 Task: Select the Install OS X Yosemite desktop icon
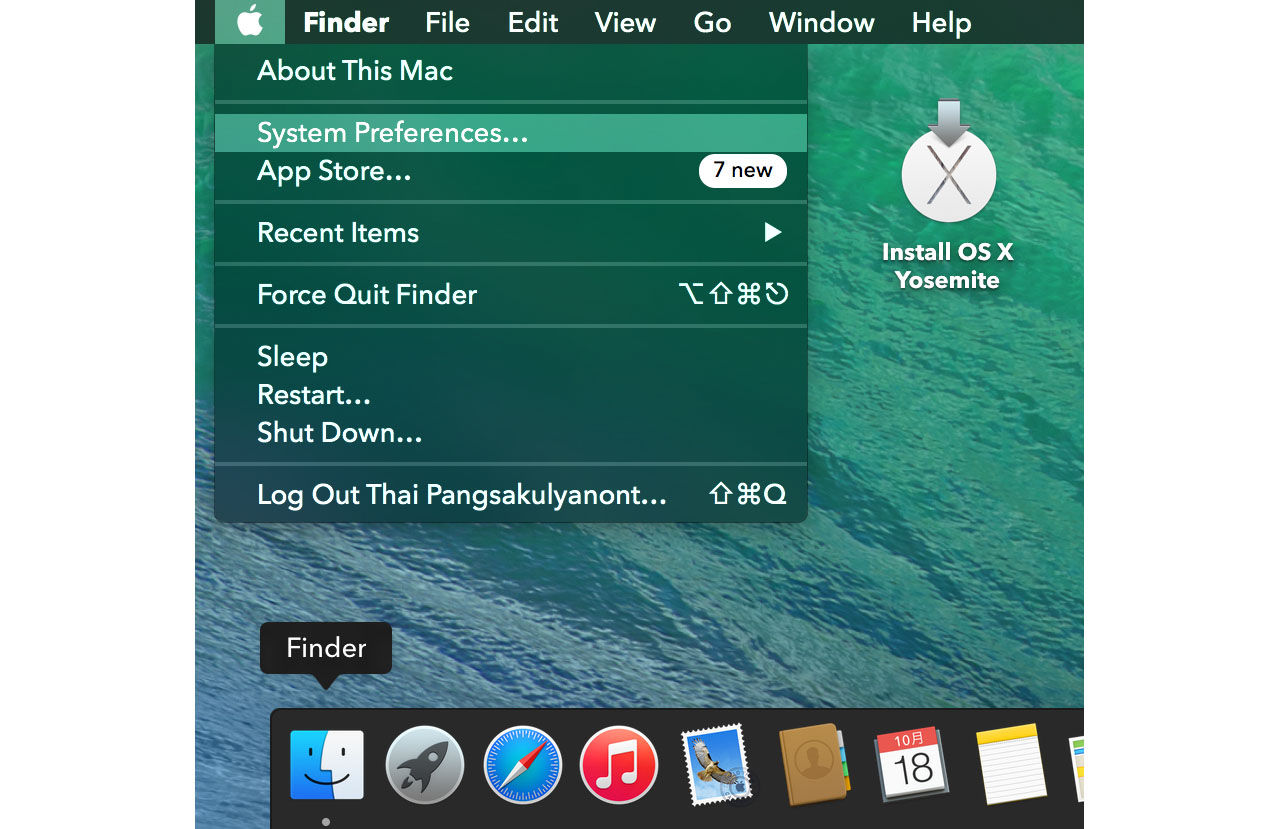point(948,174)
